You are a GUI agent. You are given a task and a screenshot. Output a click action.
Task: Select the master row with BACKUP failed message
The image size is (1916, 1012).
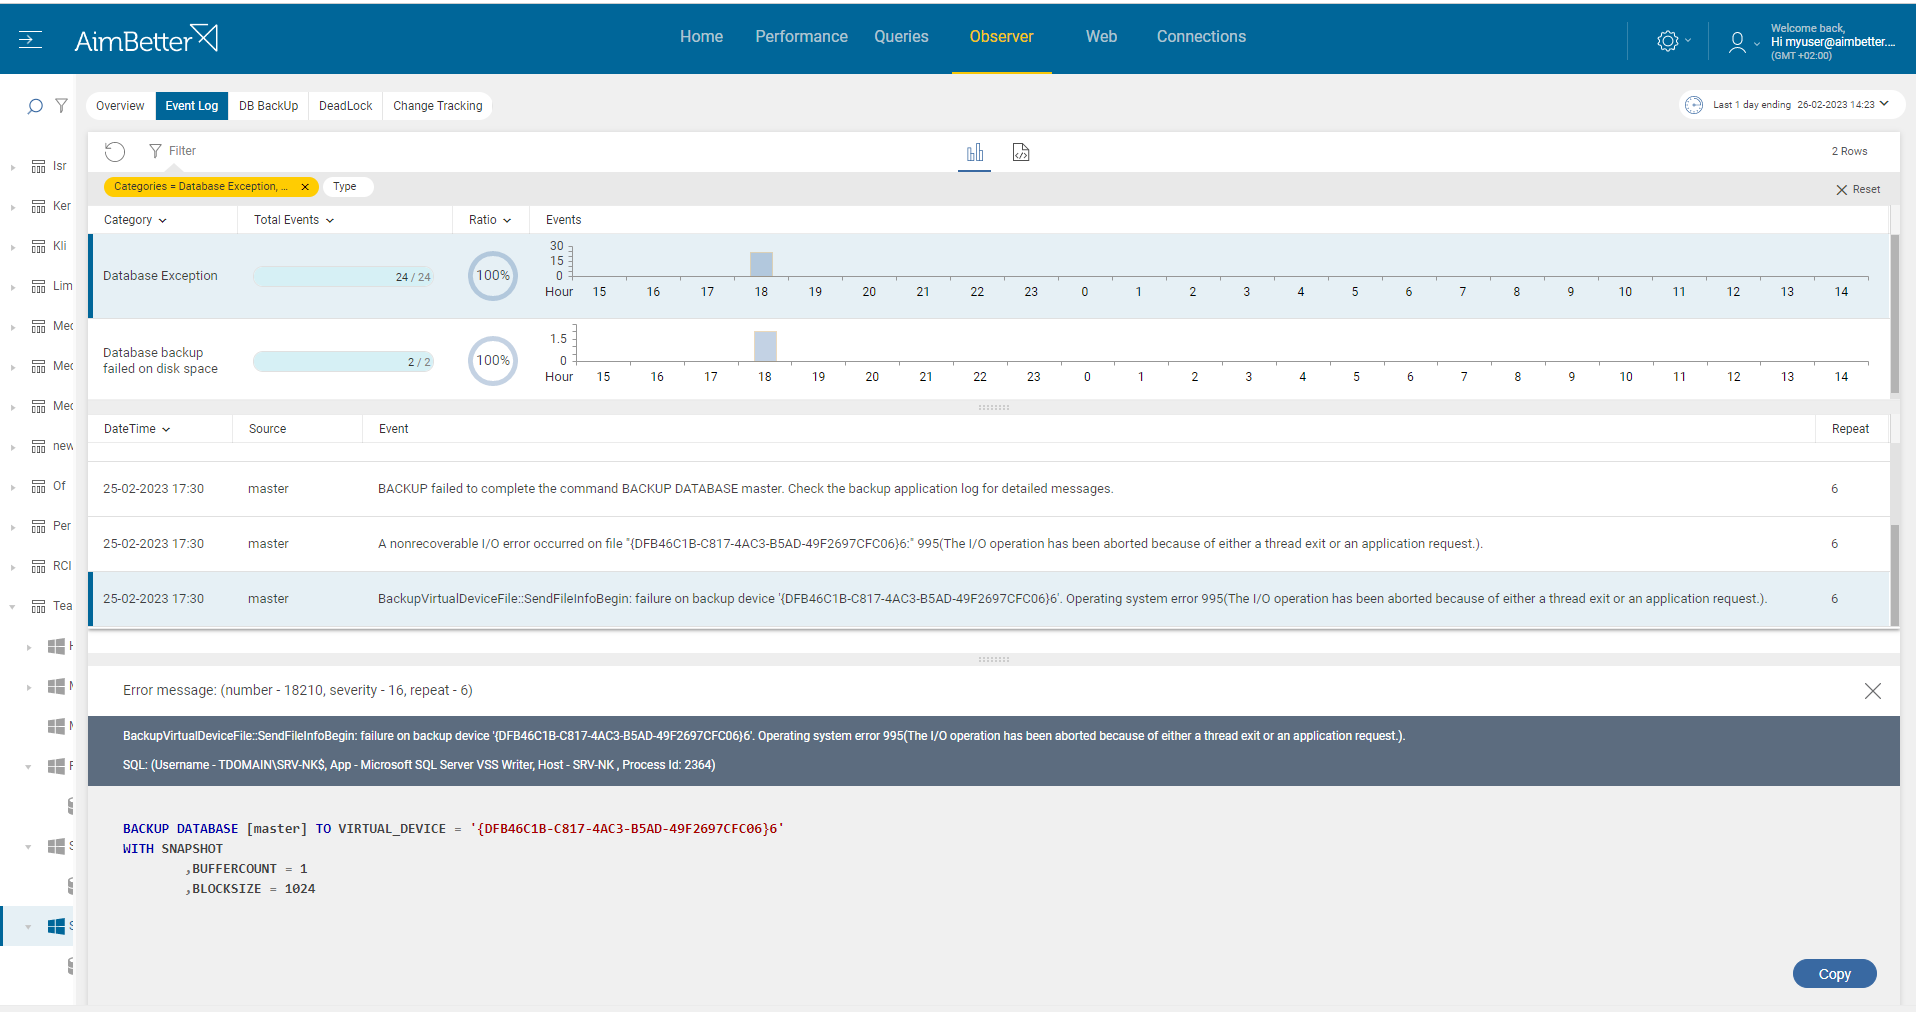(700, 488)
